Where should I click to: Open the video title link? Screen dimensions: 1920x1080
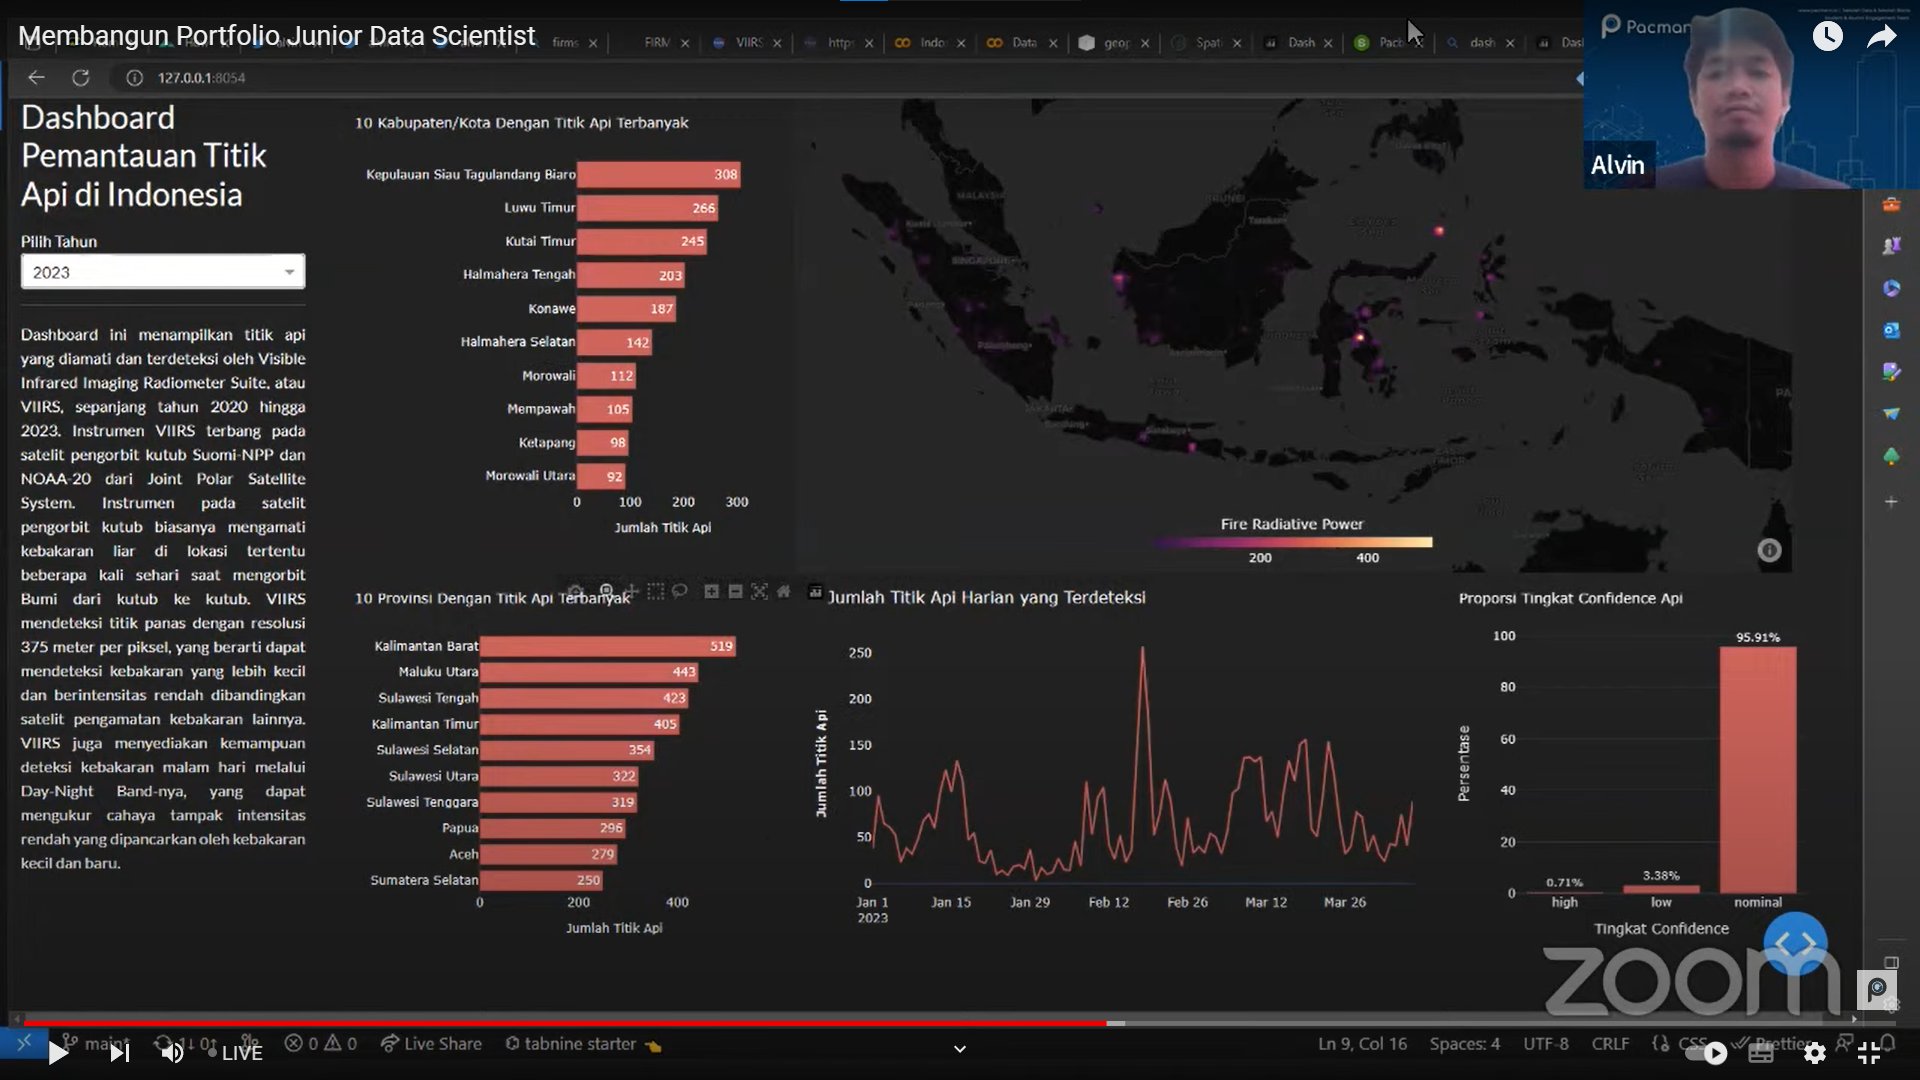tap(277, 36)
